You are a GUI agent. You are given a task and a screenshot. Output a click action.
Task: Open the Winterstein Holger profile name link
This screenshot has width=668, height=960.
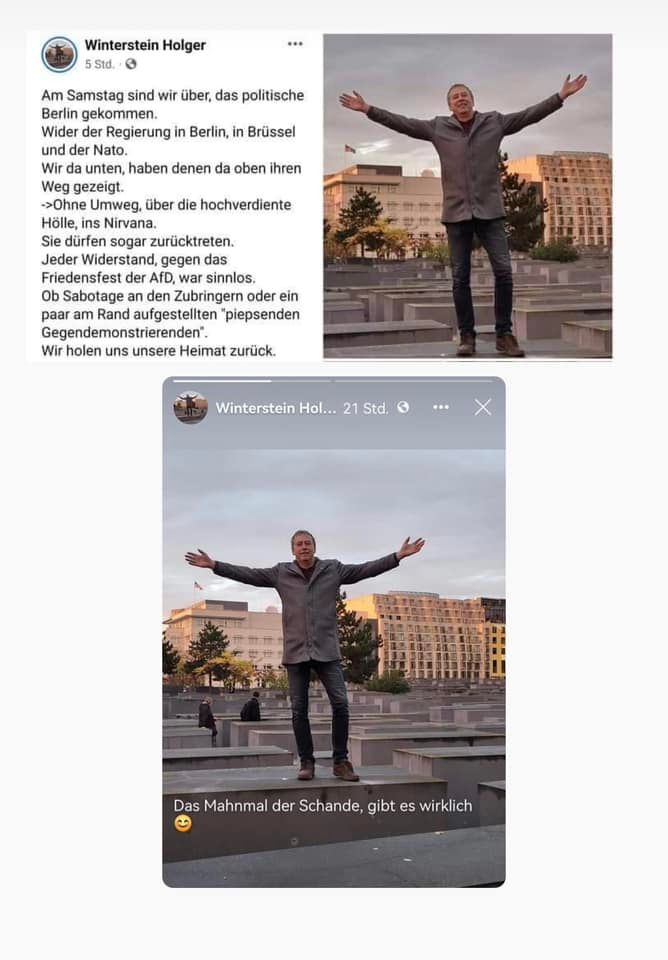145,45
